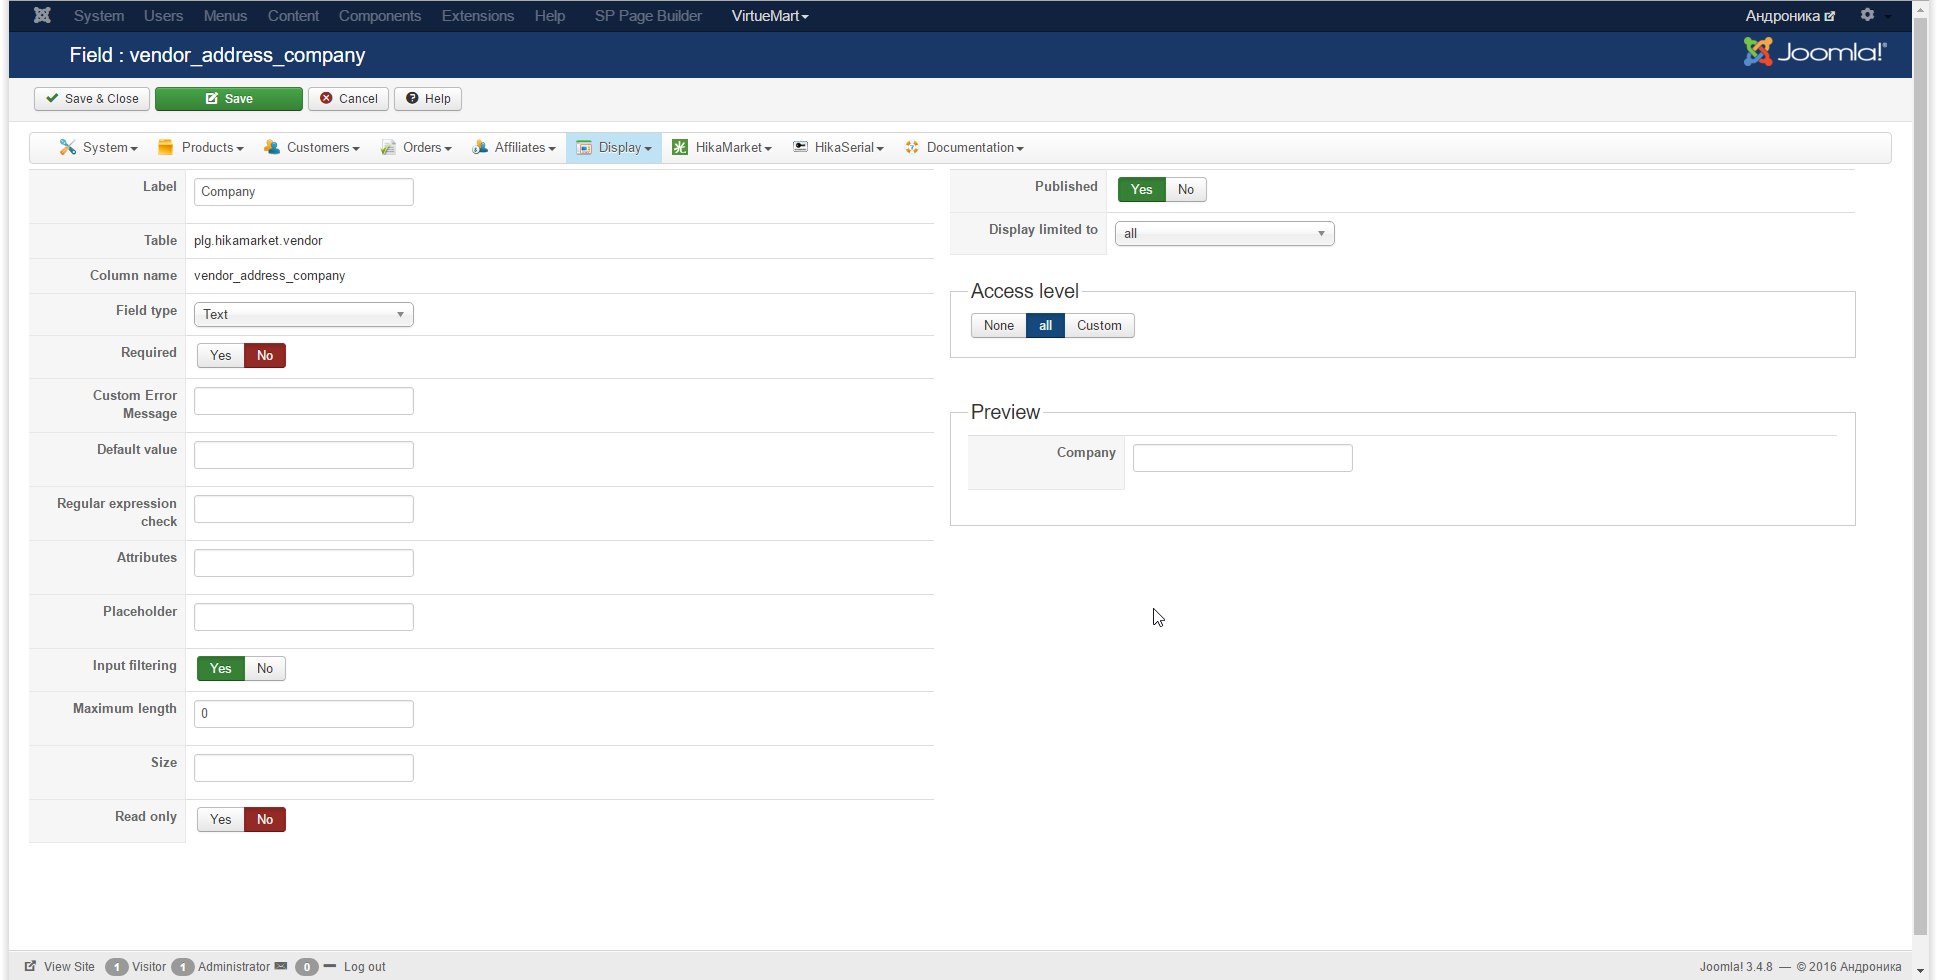1937x980 pixels.
Task: Click the Default value field
Action: pos(304,455)
